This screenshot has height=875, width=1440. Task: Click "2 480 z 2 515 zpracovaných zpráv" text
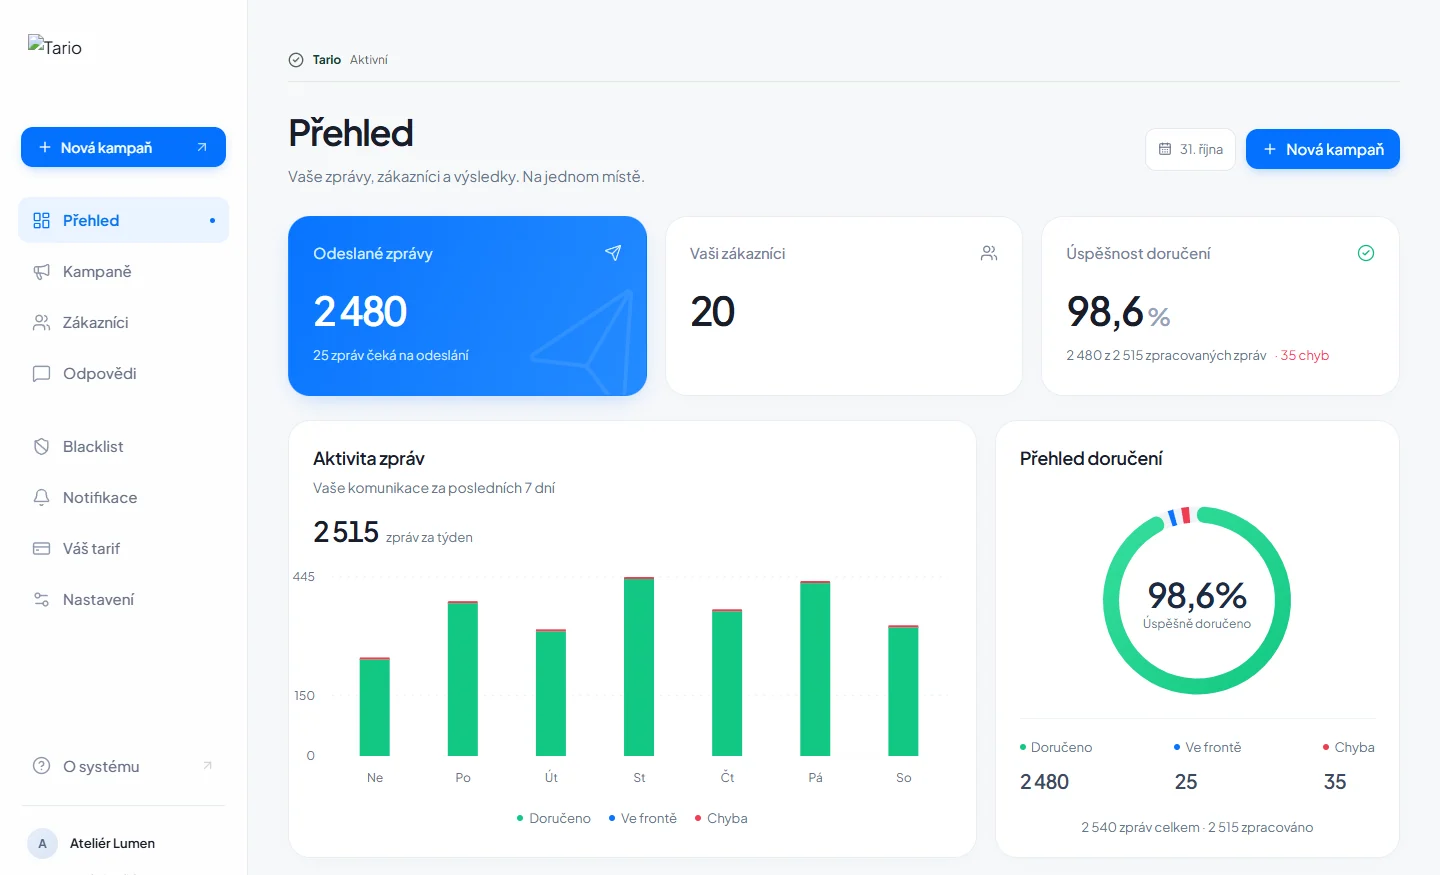(x=1166, y=355)
